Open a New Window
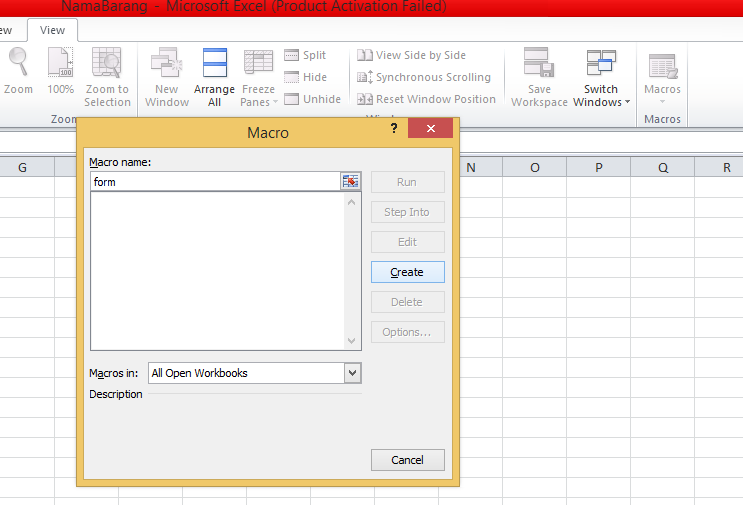 coord(167,77)
